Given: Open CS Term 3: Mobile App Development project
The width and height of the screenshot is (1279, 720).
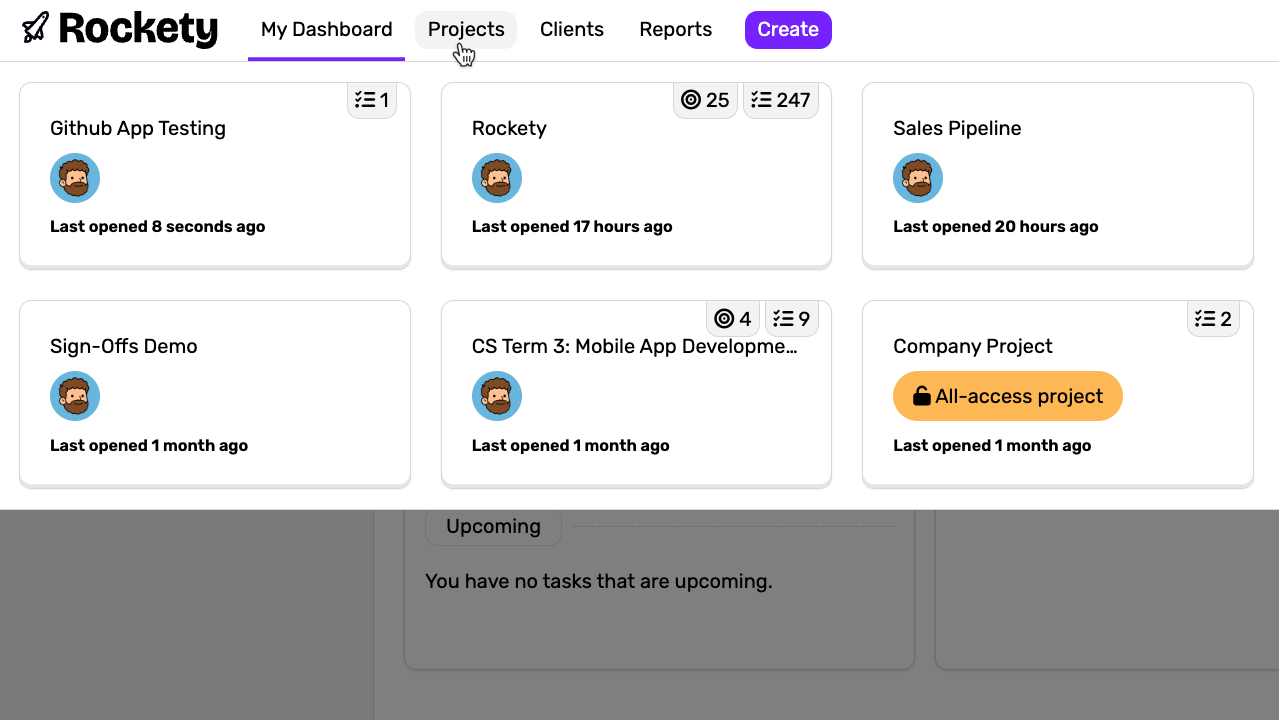Looking at the screenshot, I should pyautogui.click(x=634, y=347).
